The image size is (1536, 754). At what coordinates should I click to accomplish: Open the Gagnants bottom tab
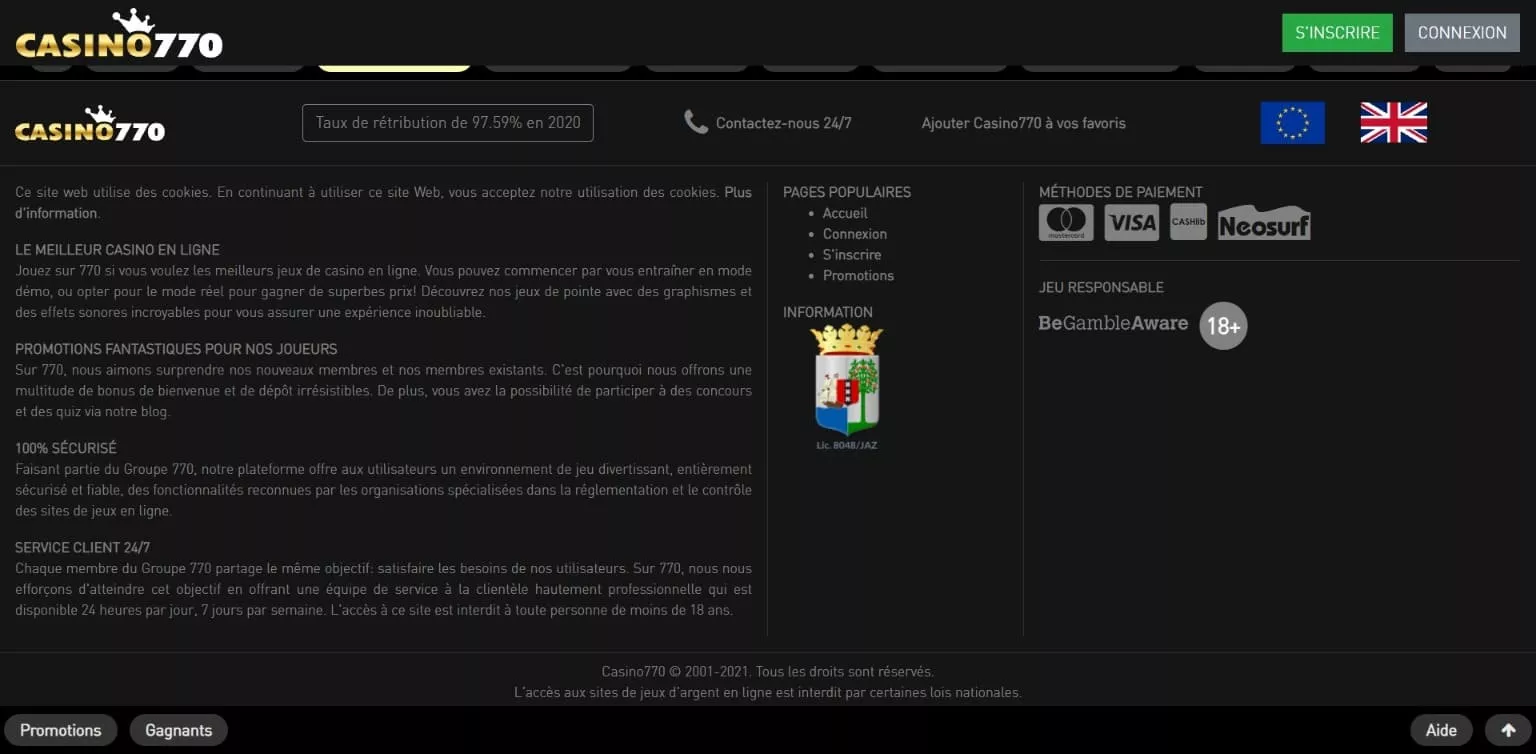178,730
